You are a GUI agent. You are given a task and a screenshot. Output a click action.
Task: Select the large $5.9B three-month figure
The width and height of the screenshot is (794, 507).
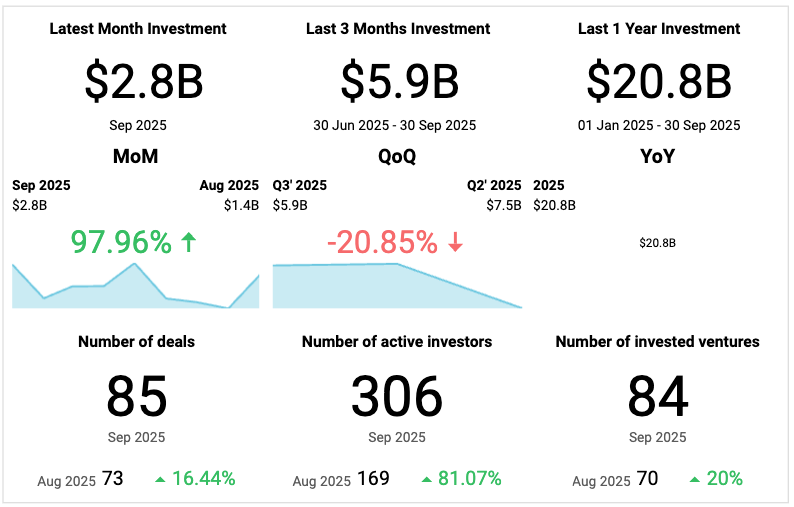398,81
